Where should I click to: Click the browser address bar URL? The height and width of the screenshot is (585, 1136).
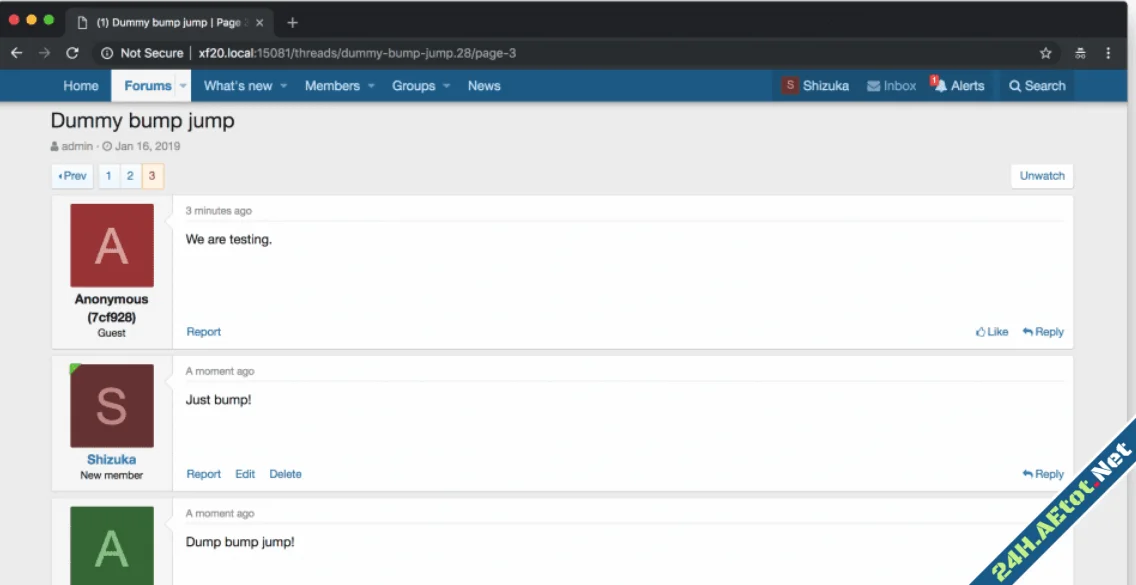tap(357, 53)
